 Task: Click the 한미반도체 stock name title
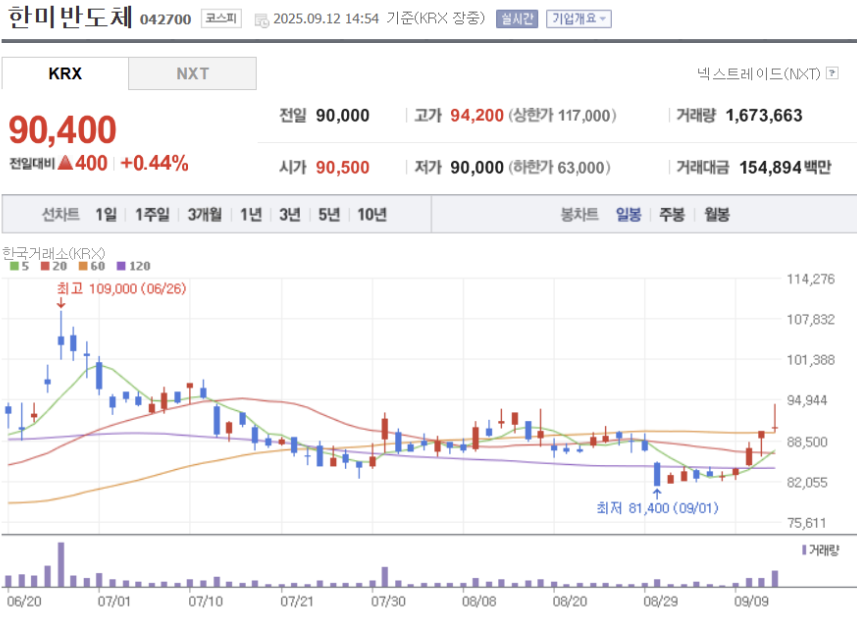point(70,17)
